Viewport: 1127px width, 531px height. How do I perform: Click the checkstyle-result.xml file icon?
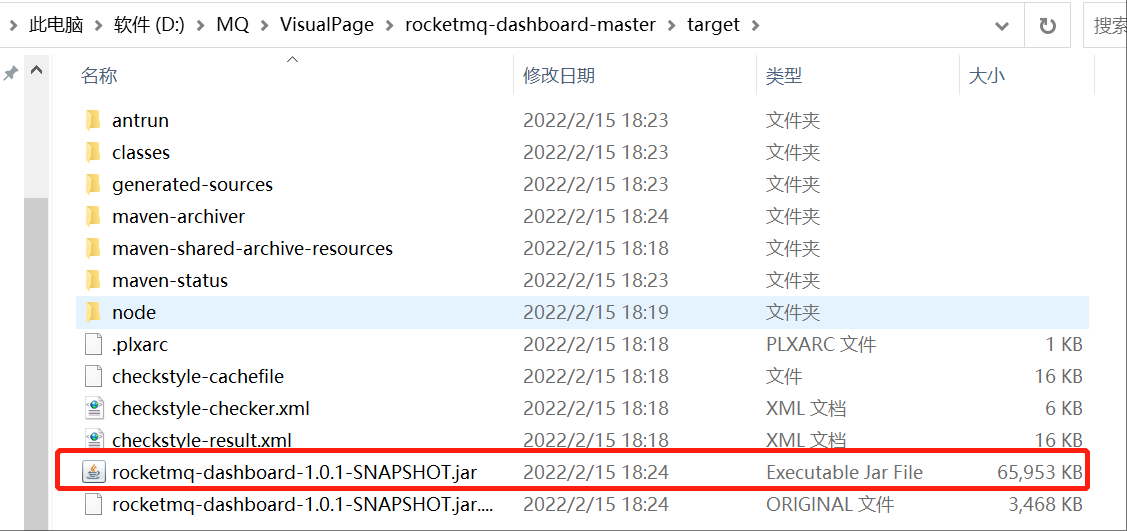[x=94, y=439]
